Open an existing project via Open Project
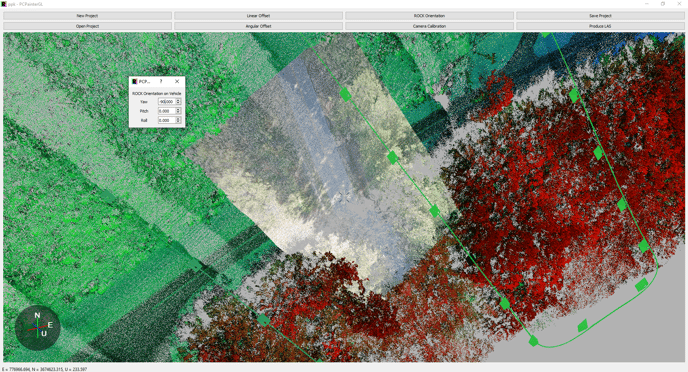 (x=87, y=26)
